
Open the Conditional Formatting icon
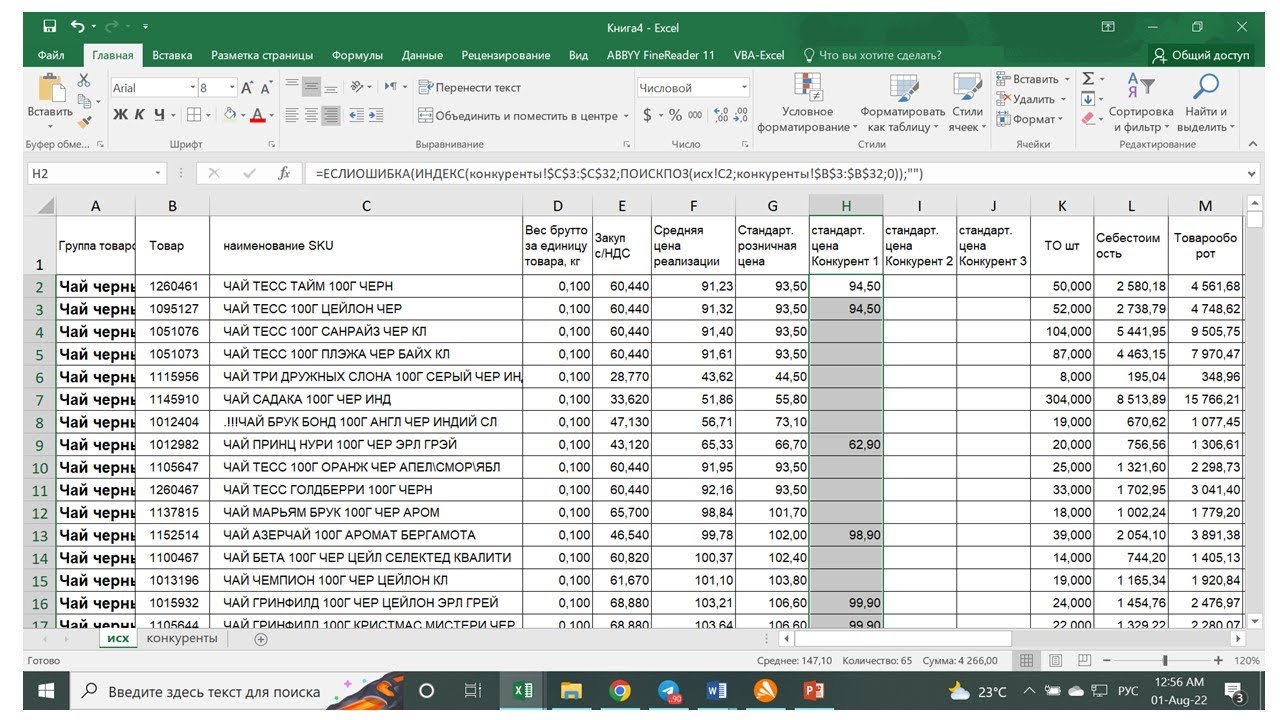pyautogui.click(x=807, y=88)
